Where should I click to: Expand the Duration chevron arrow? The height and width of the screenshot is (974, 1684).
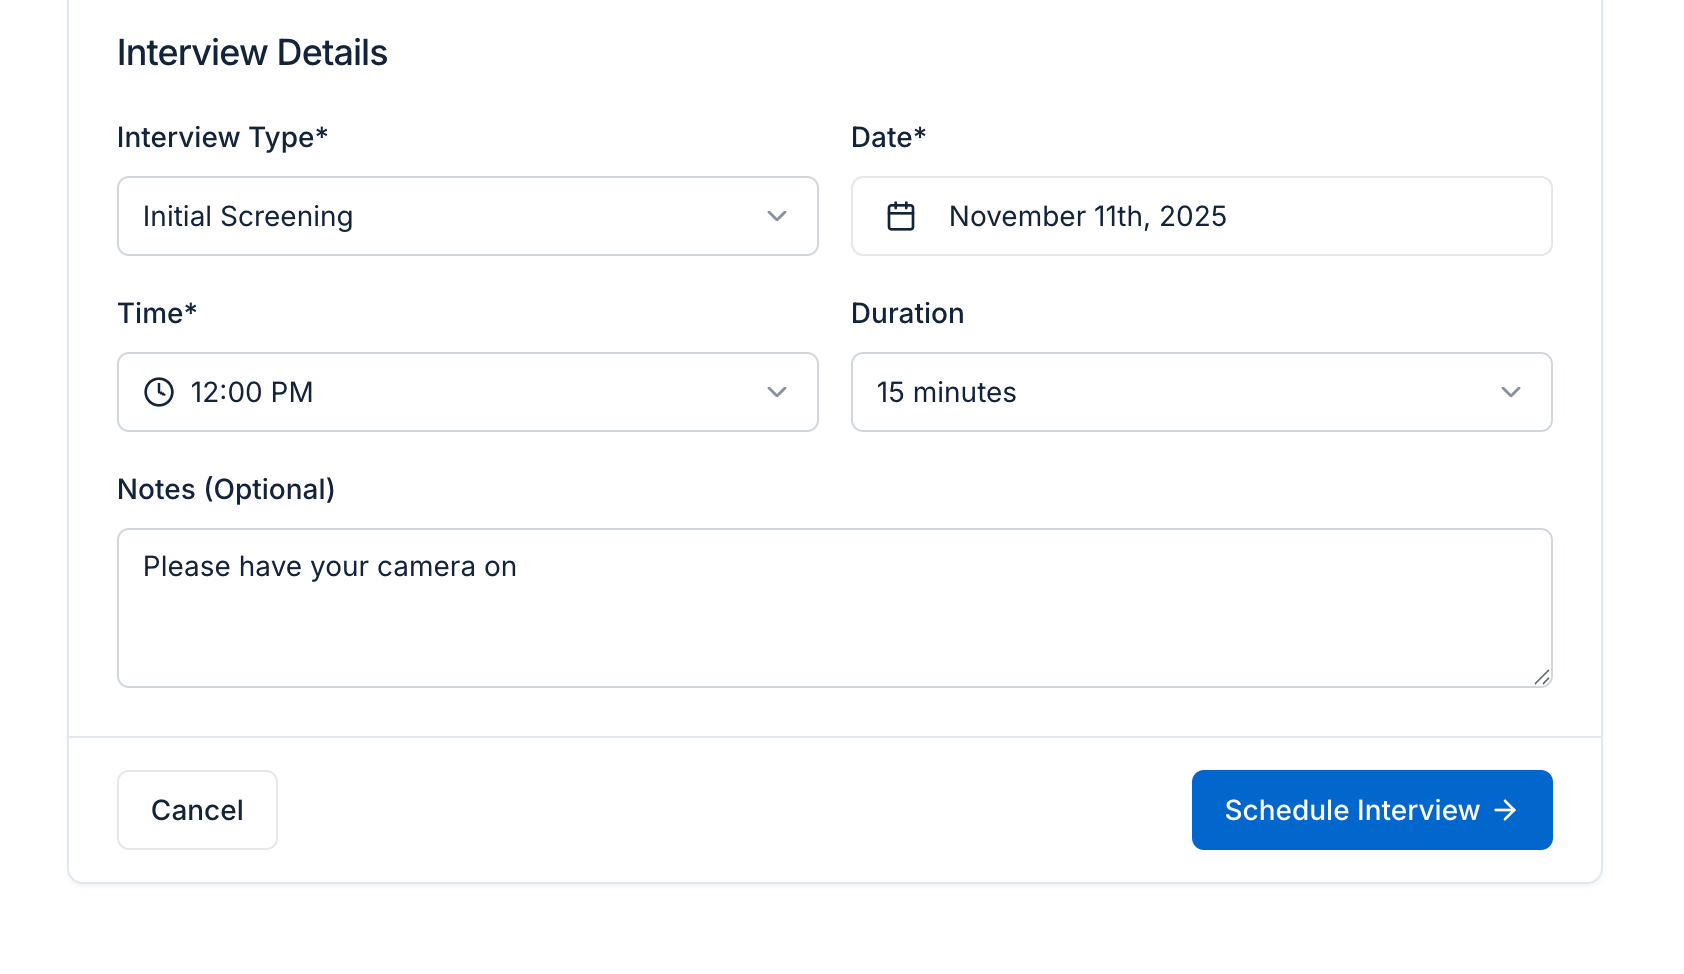pyautogui.click(x=1511, y=392)
